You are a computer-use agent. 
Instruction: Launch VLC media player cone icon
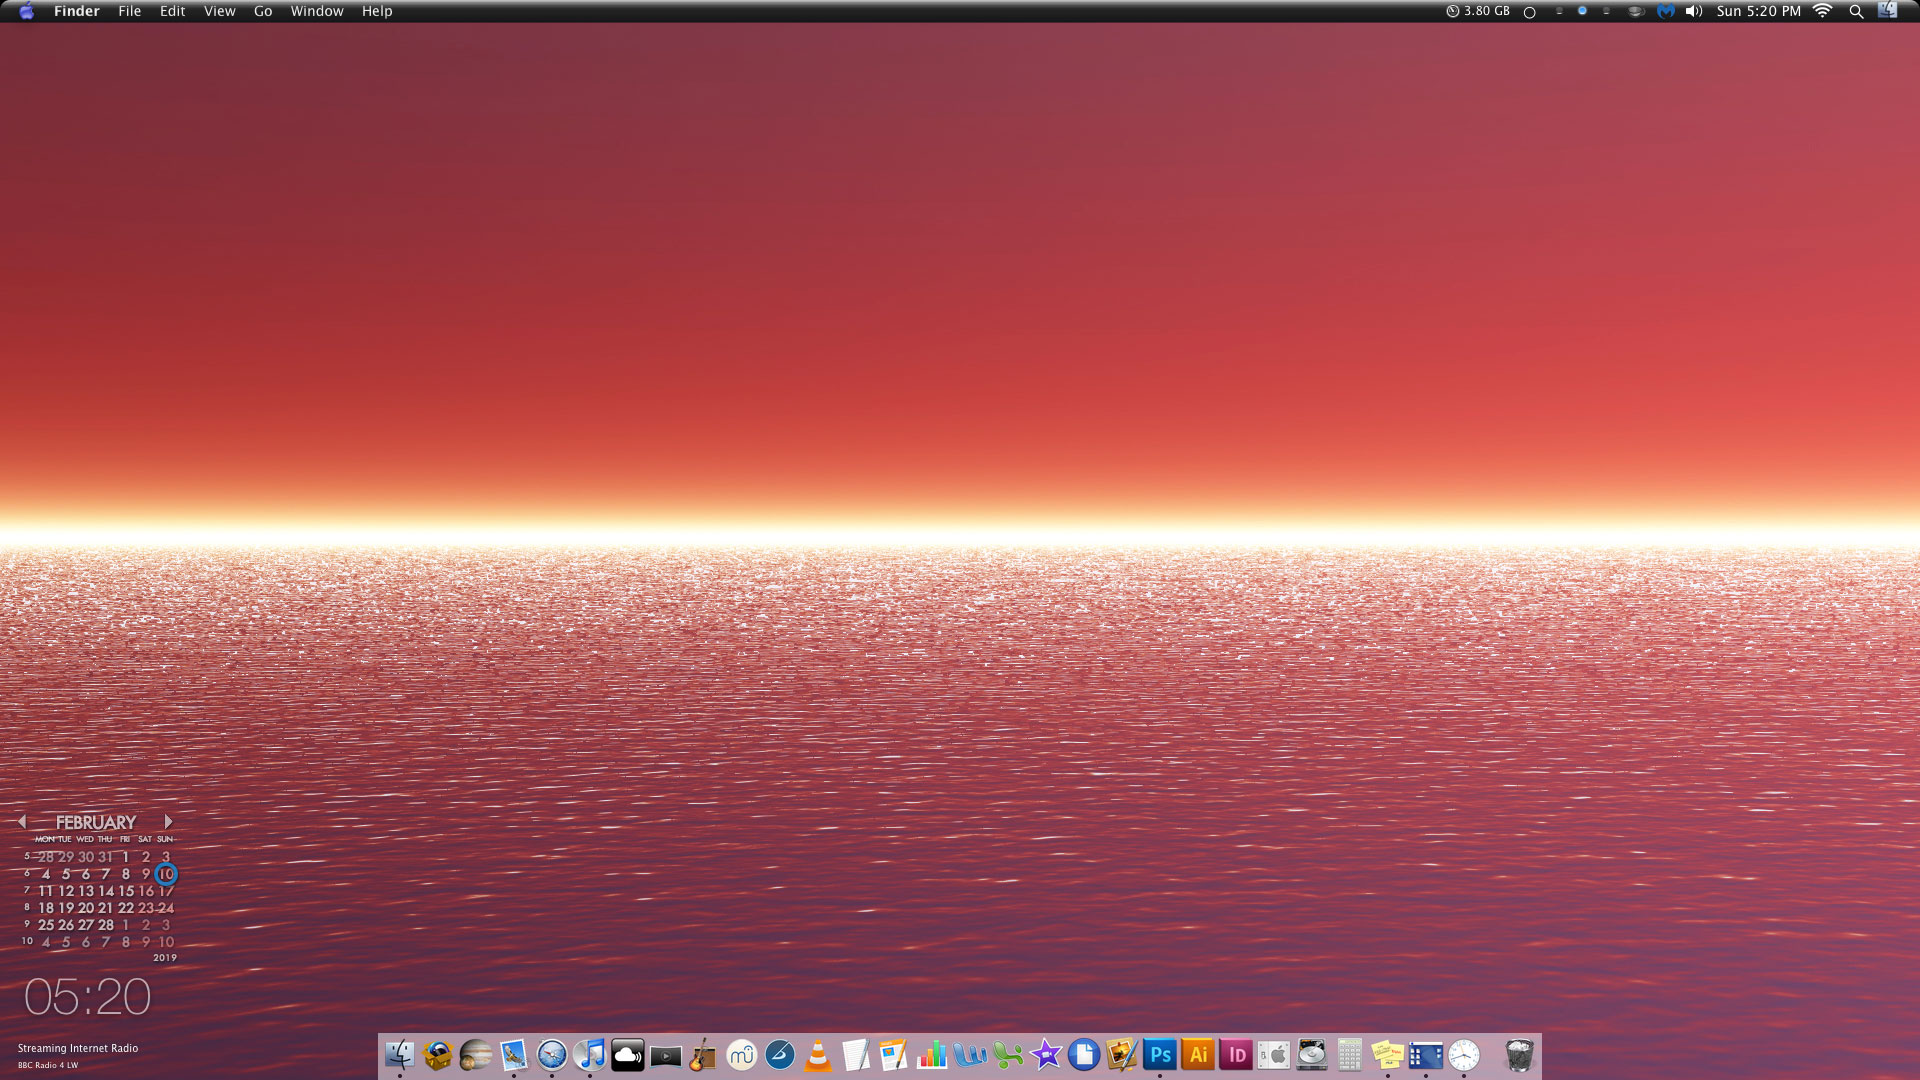tap(818, 1055)
